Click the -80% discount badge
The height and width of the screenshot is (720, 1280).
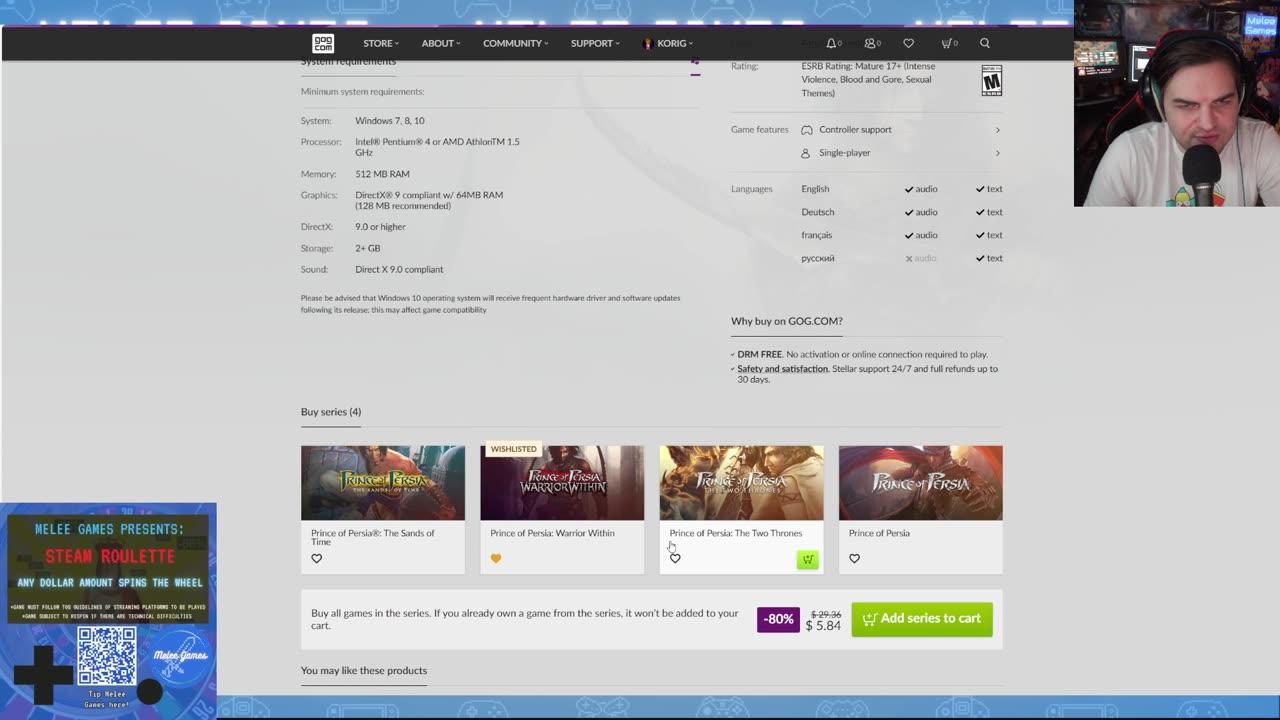pos(778,619)
